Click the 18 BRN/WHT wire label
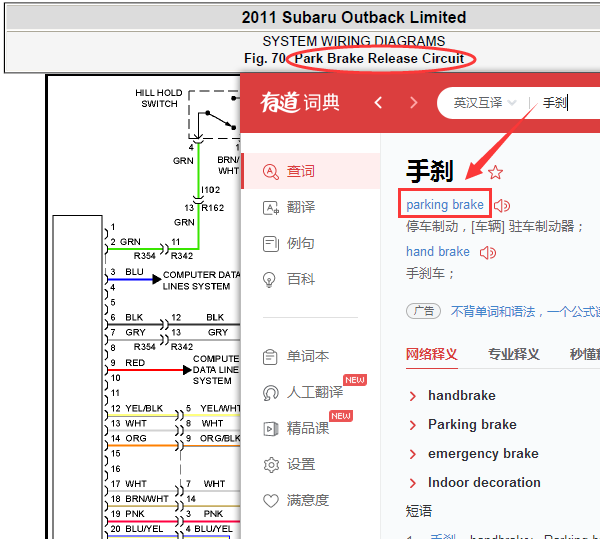600x539 pixels. click(x=139, y=498)
